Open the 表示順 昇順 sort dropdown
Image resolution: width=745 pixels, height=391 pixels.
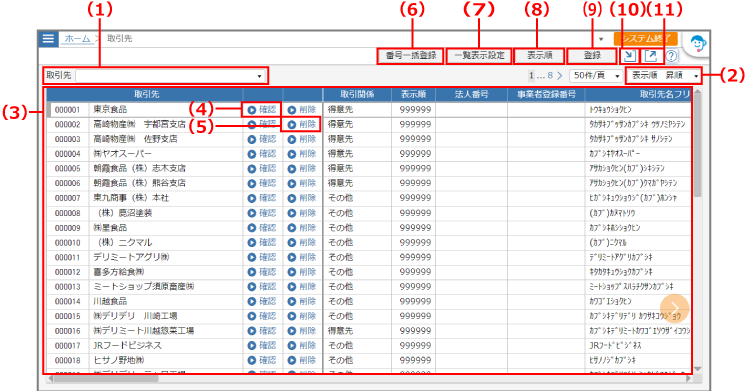[x=664, y=76]
